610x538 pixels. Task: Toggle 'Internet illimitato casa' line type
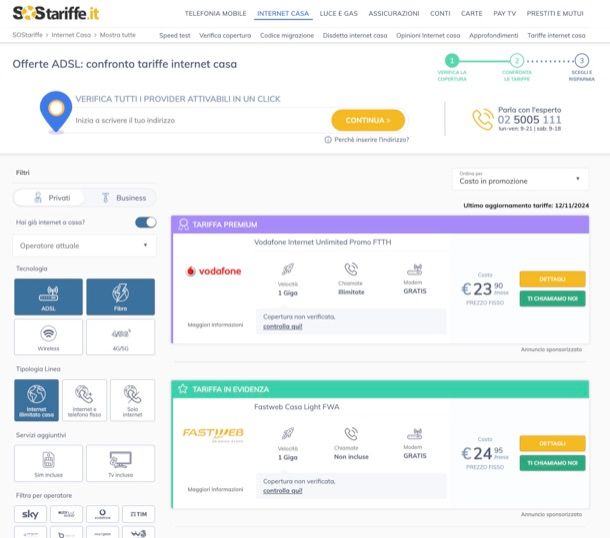click(x=37, y=400)
